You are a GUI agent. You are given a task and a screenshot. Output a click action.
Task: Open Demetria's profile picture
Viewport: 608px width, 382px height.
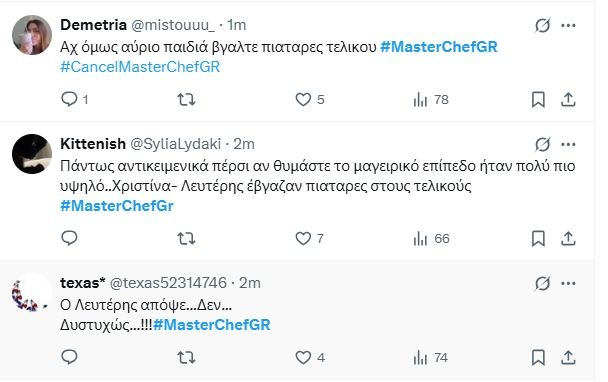tap(32, 35)
